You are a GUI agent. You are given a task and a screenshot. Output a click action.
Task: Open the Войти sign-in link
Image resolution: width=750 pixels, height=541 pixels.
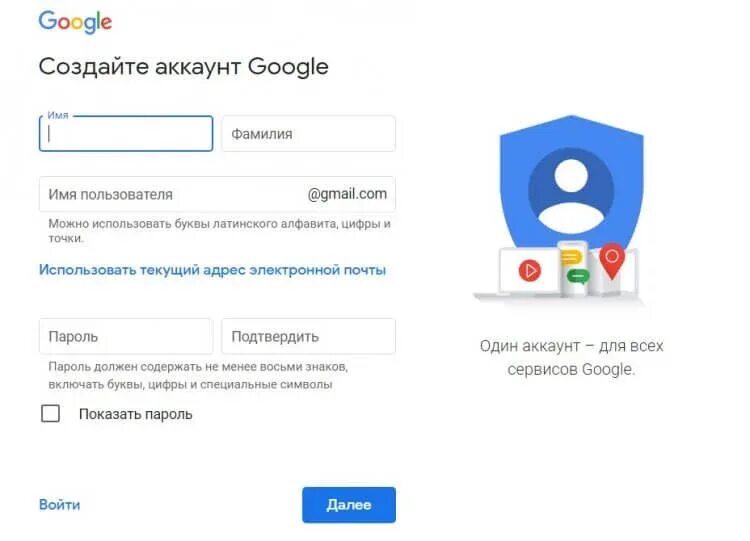60,505
